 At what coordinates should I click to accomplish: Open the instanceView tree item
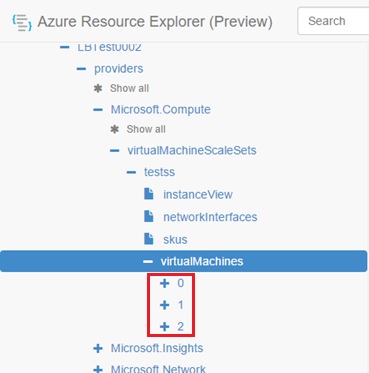click(x=198, y=195)
